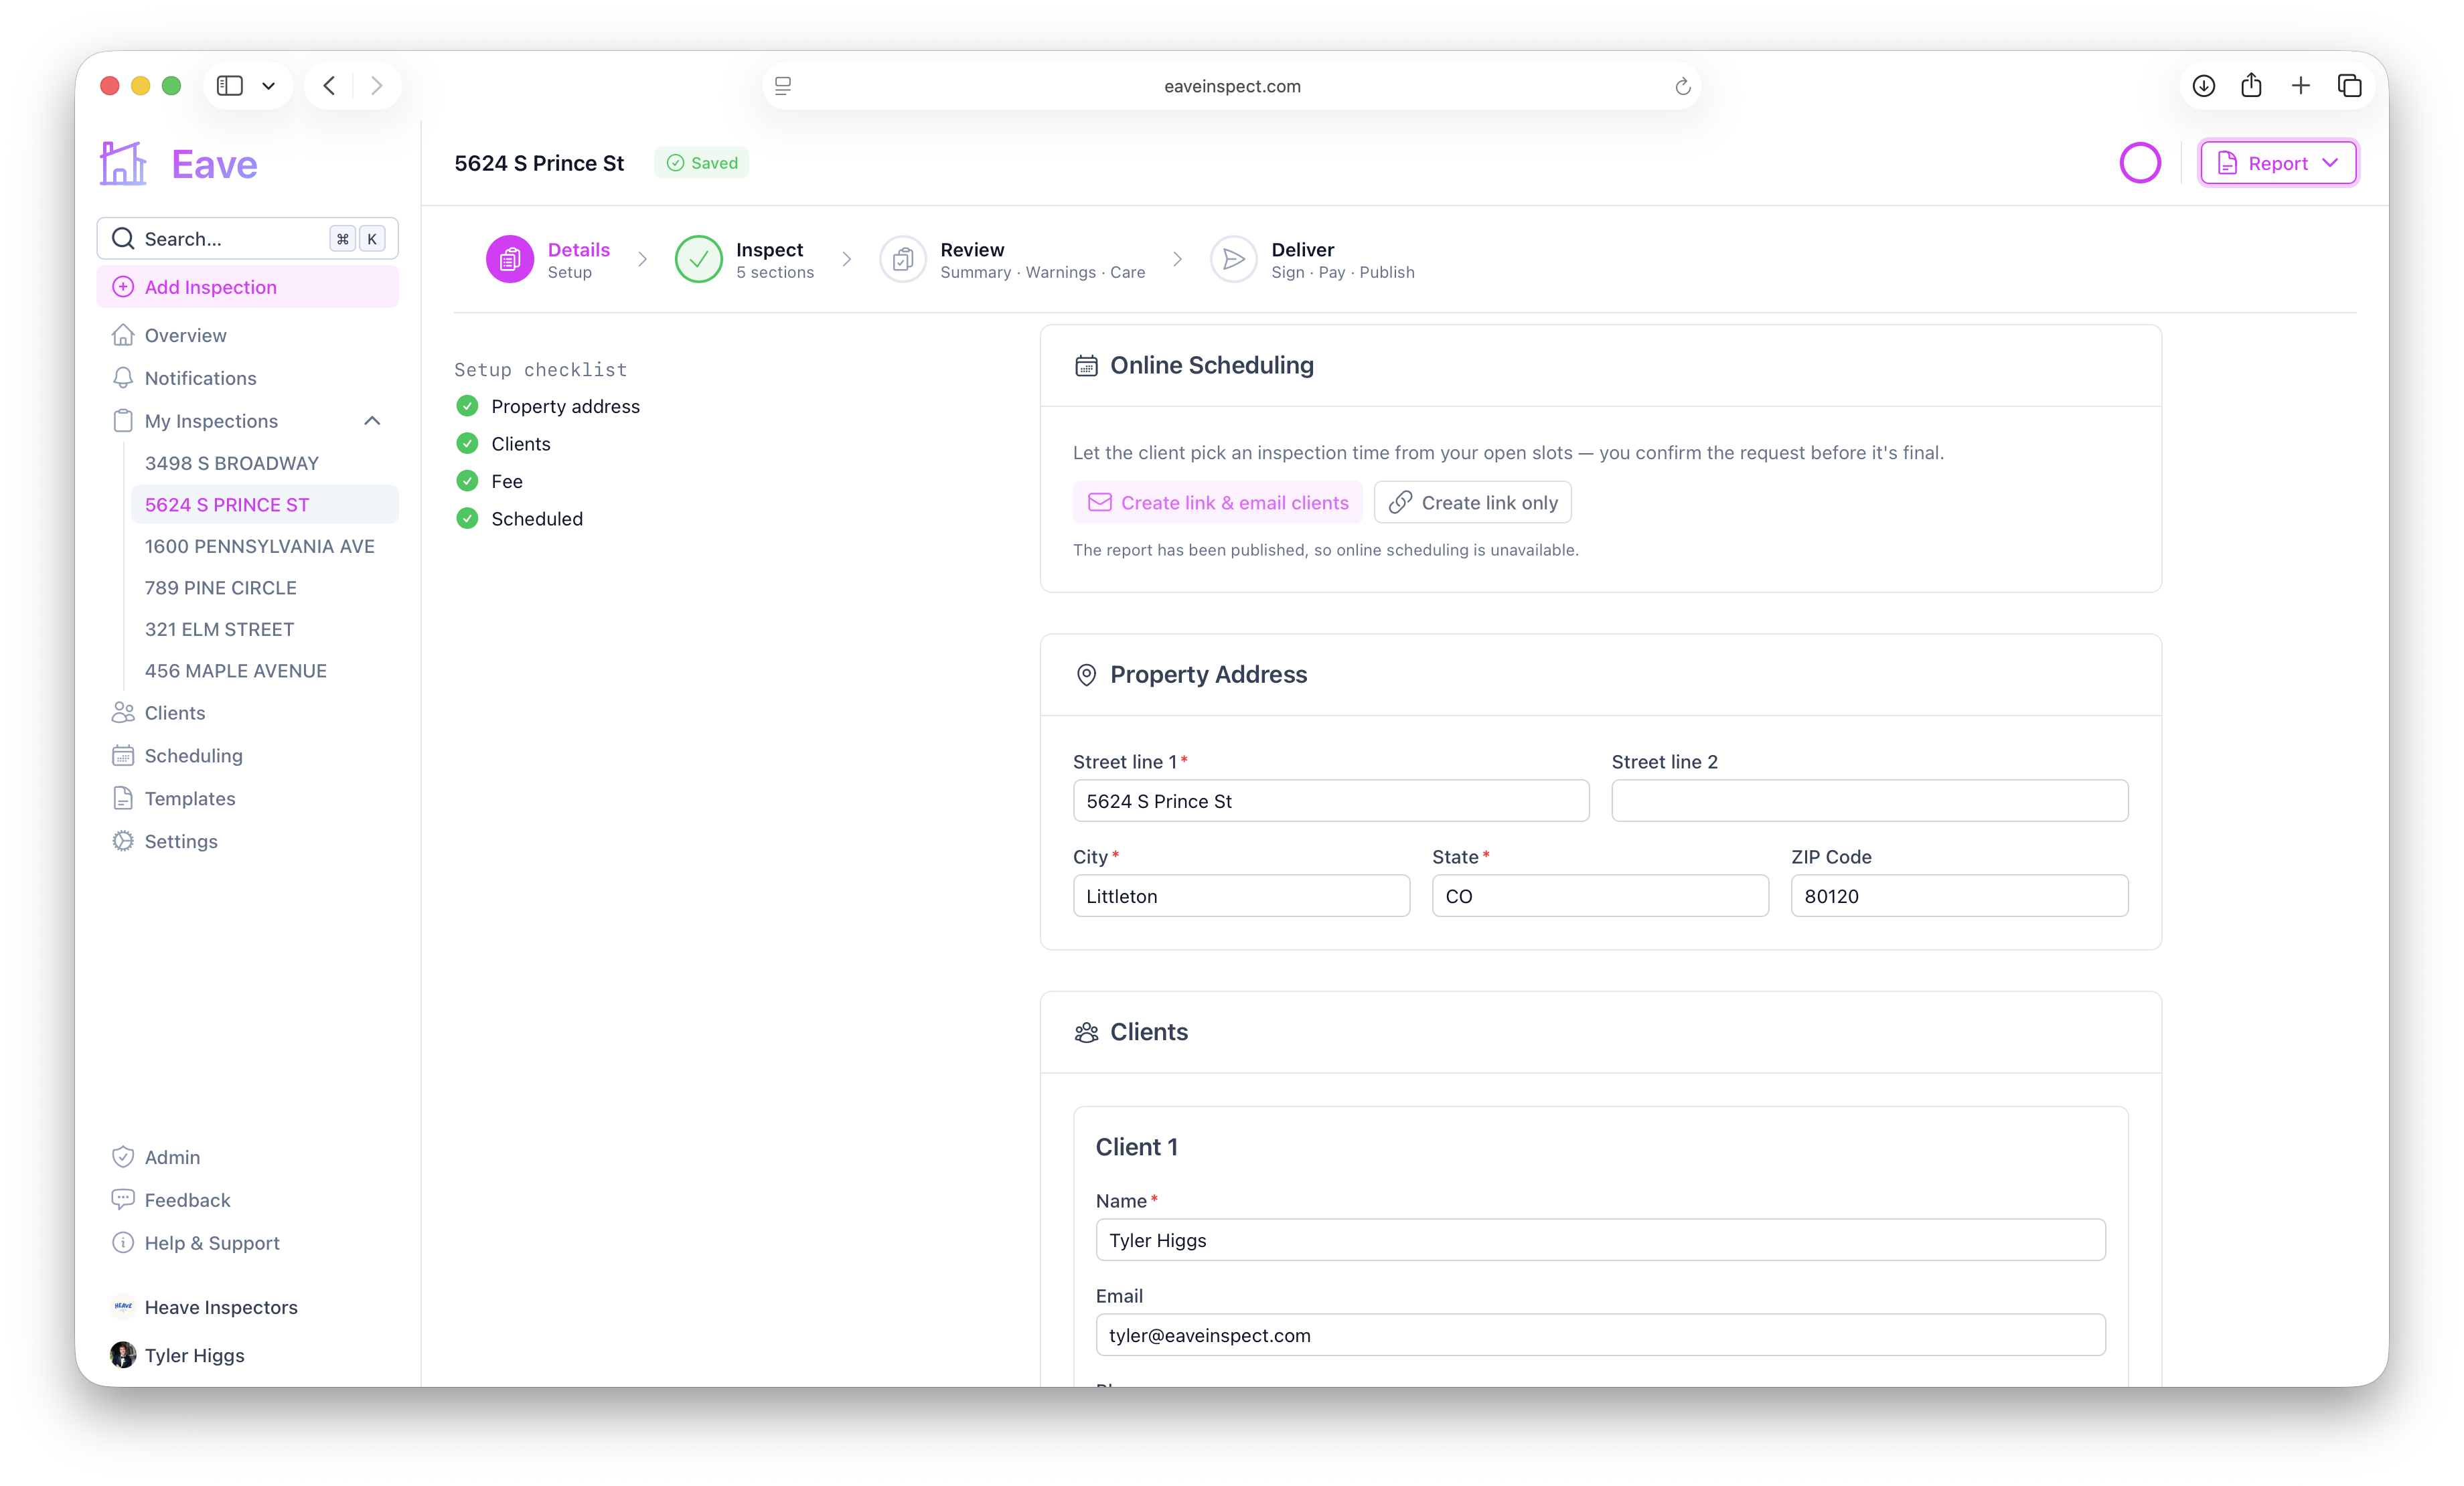Image resolution: width=2464 pixels, height=1486 pixels.
Task: Click the ZIP Code field
Action: pyautogui.click(x=1959, y=896)
